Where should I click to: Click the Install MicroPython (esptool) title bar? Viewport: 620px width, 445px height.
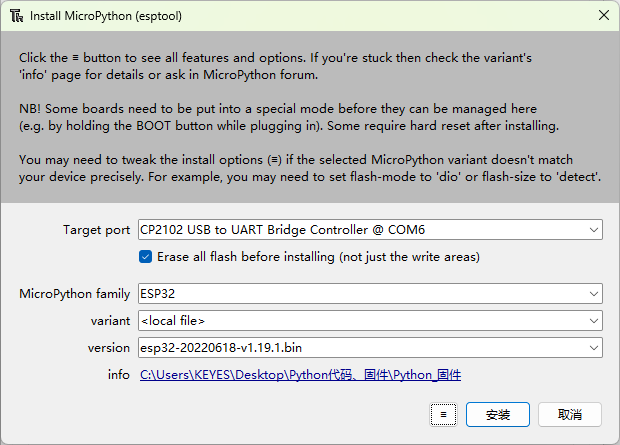point(300,17)
